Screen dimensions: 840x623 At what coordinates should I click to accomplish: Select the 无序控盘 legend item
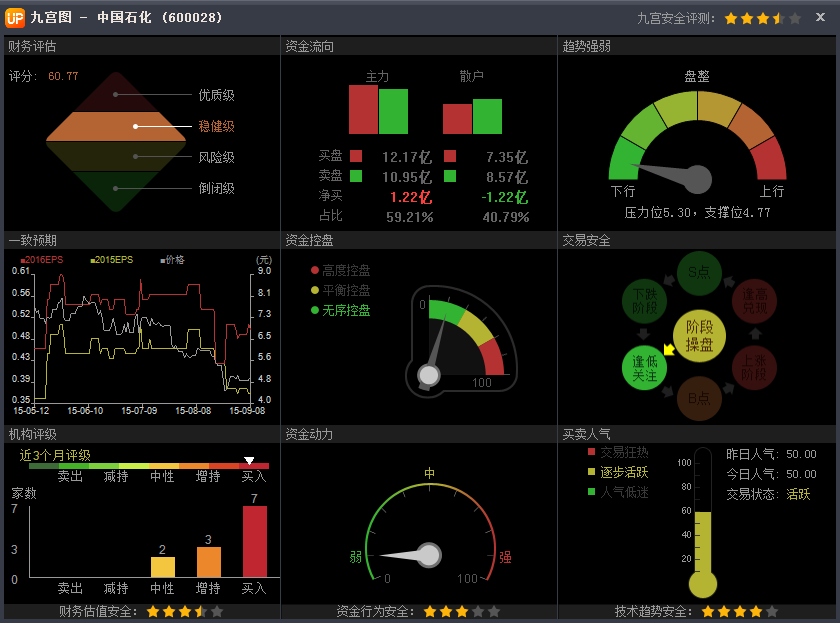(x=340, y=311)
